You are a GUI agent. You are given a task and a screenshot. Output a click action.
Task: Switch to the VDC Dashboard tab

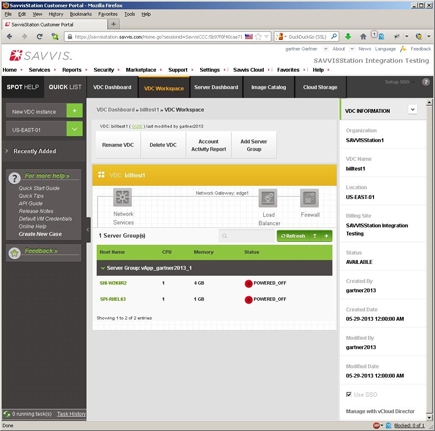pos(112,87)
